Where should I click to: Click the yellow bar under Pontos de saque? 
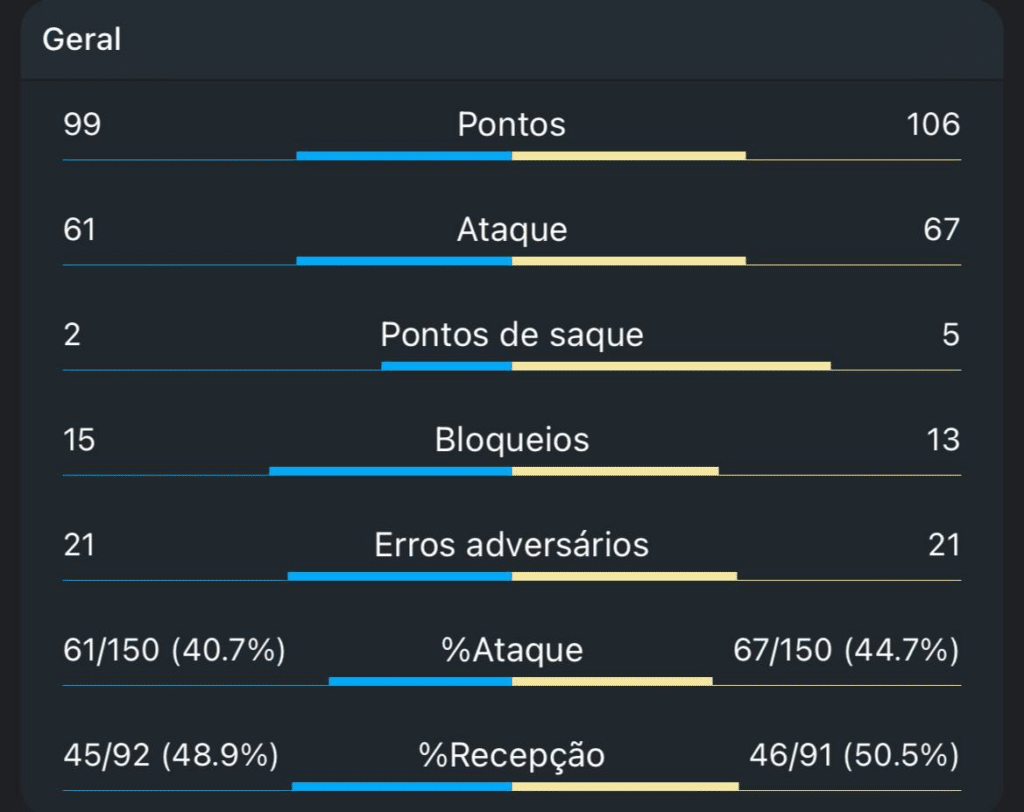coord(670,366)
